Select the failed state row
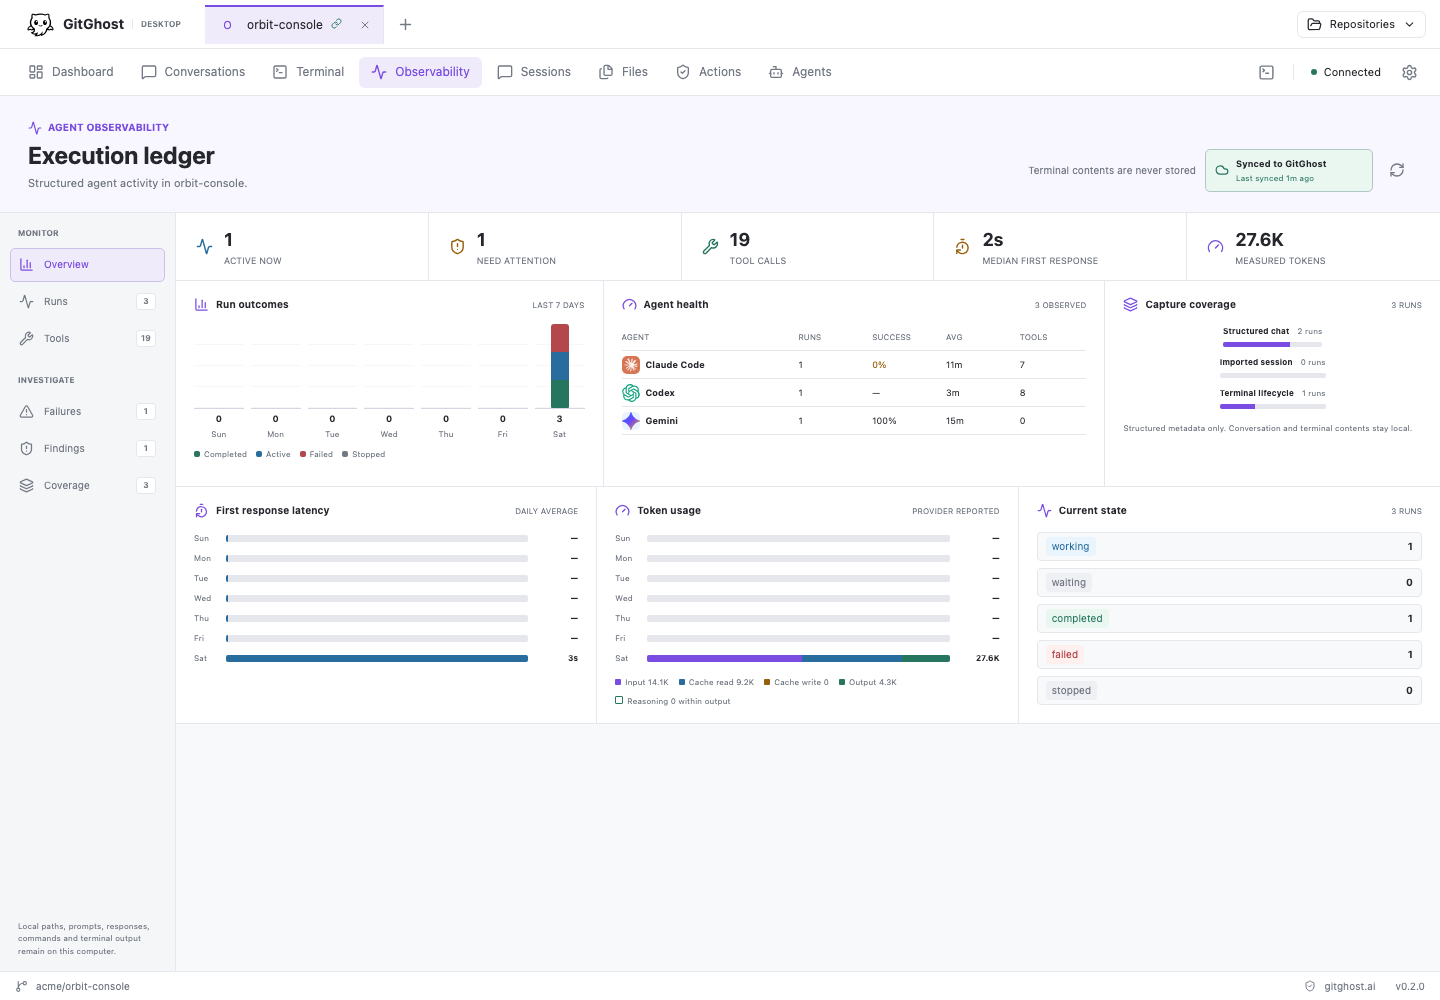The image size is (1440, 1000). point(1229,655)
